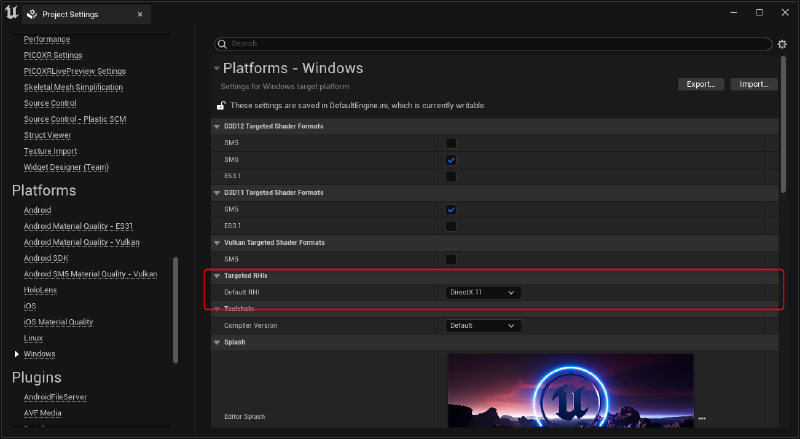The height and width of the screenshot is (439, 800).
Task: Collapse Vulkan Targeted Shader Formats section
Action: click(x=217, y=242)
